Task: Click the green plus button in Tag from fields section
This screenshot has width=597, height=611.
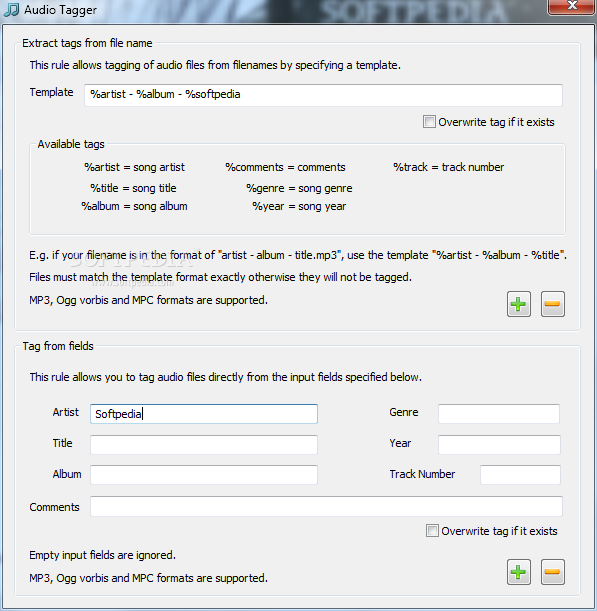Action: click(519, 572)
